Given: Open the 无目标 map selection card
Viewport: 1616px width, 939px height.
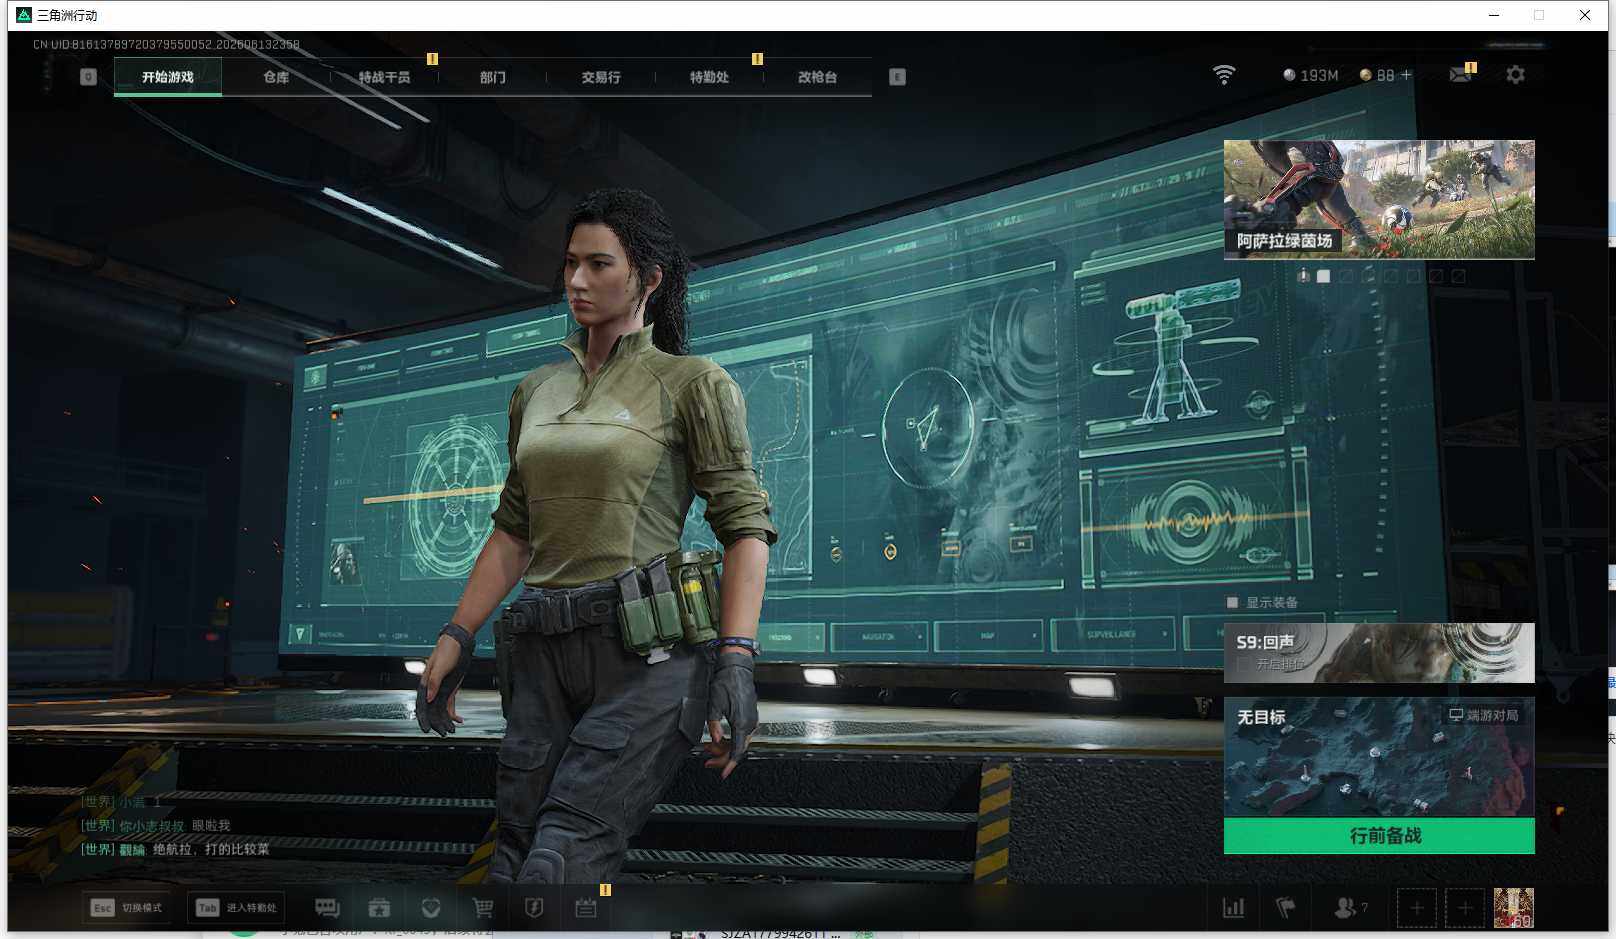Looking at the screenshot, I should [1379, 758].
